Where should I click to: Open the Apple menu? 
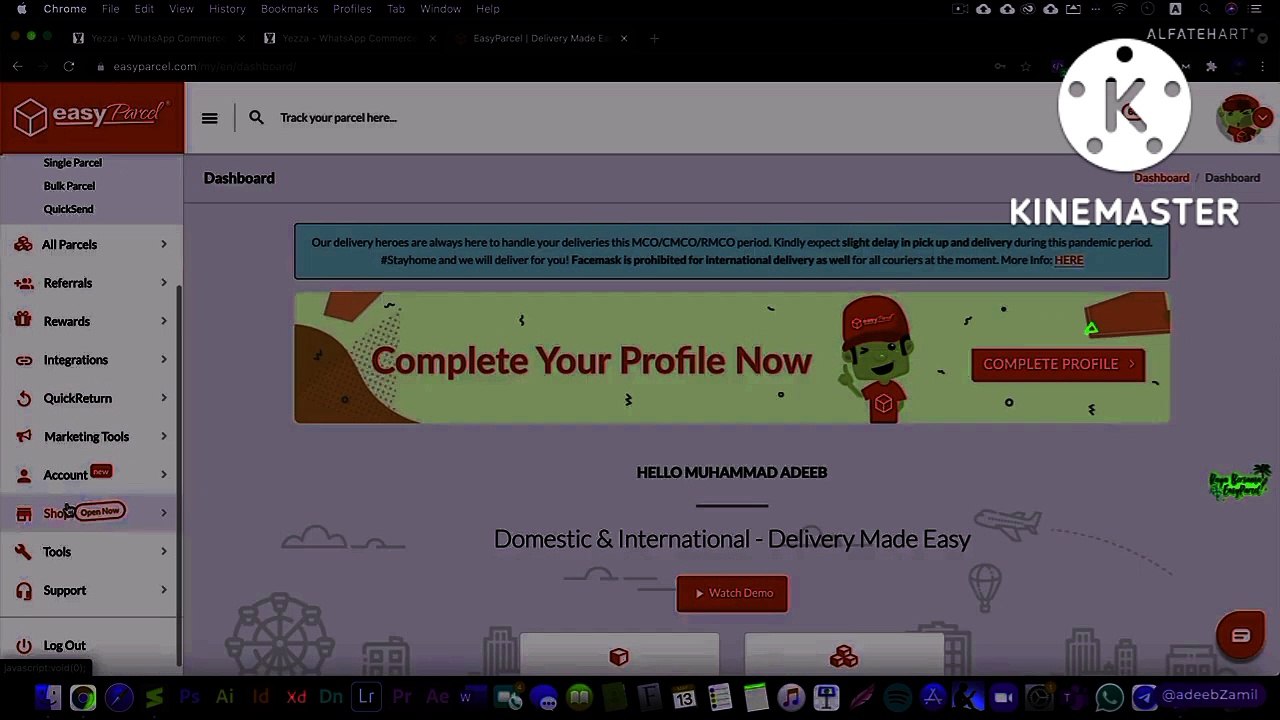tap(21, 9)
